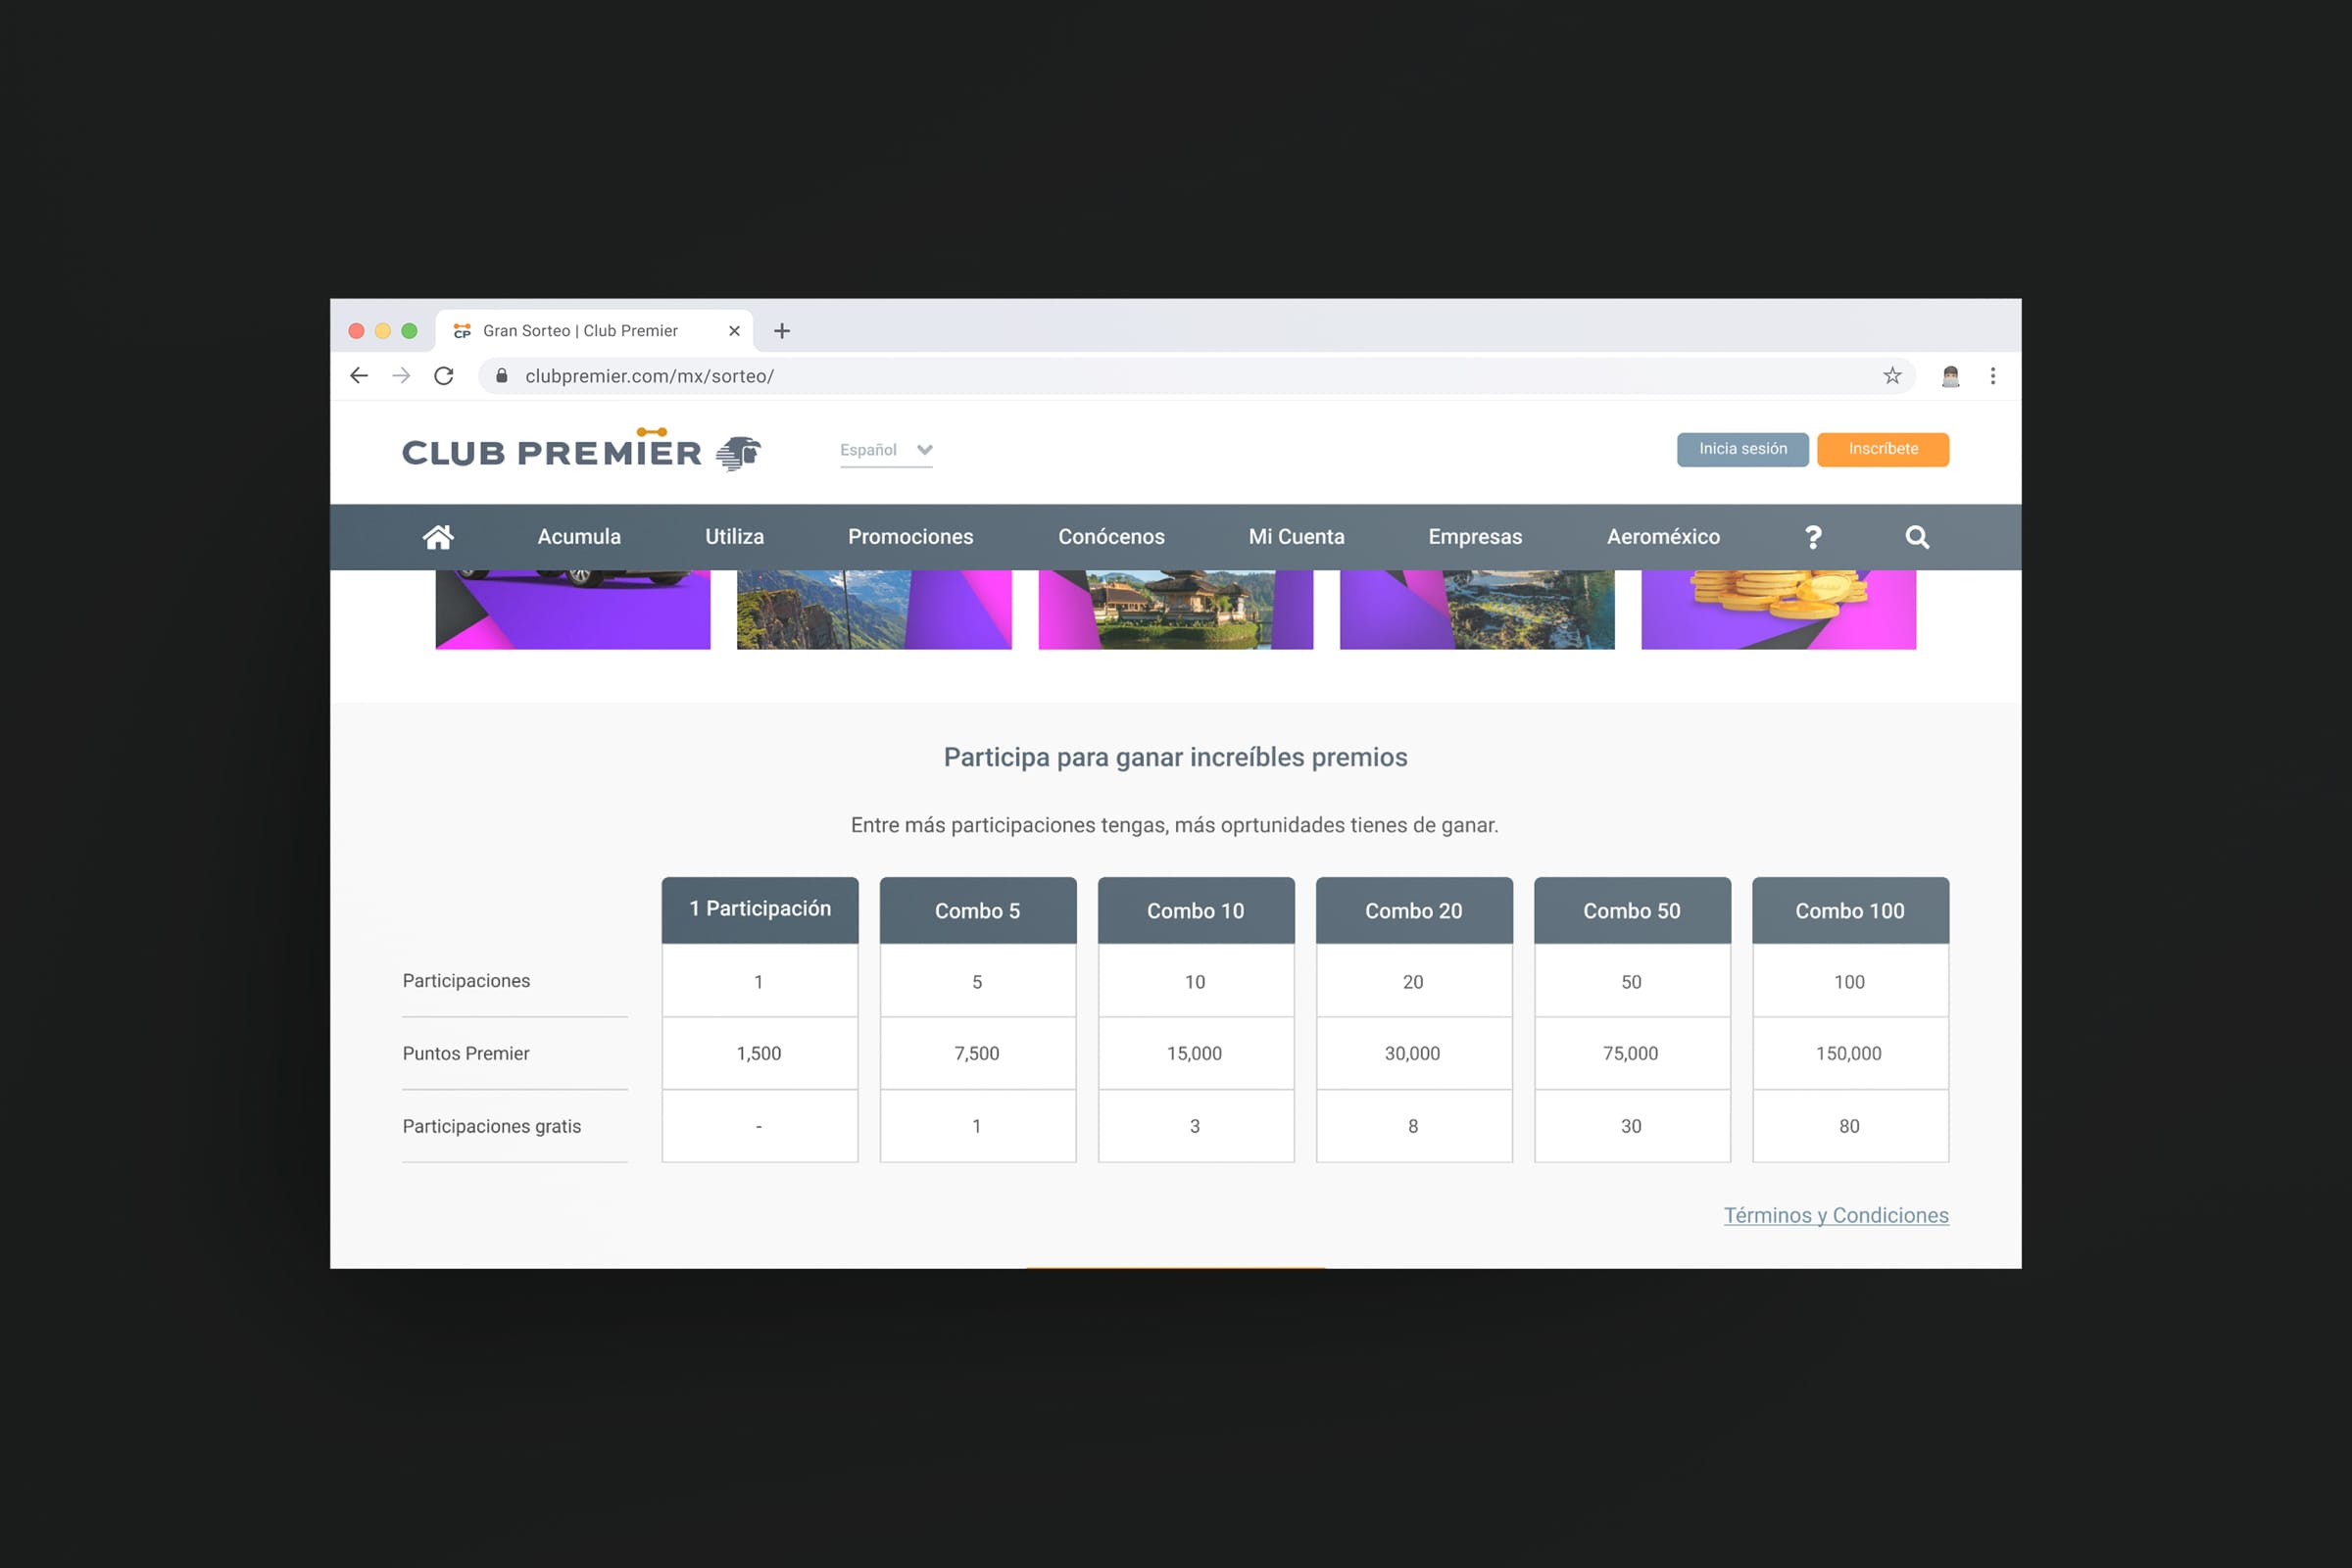Image resolution: width=2352 pixels, height=1568 pixels.
Task: Open a new browser tab
Action: point(782,331)
